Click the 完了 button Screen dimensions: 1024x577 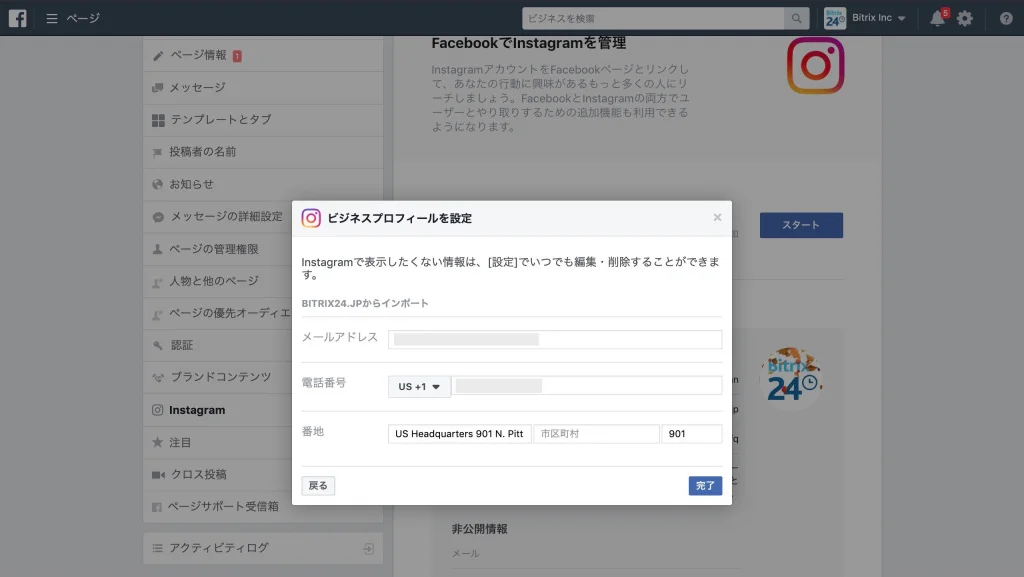point(705,485)
